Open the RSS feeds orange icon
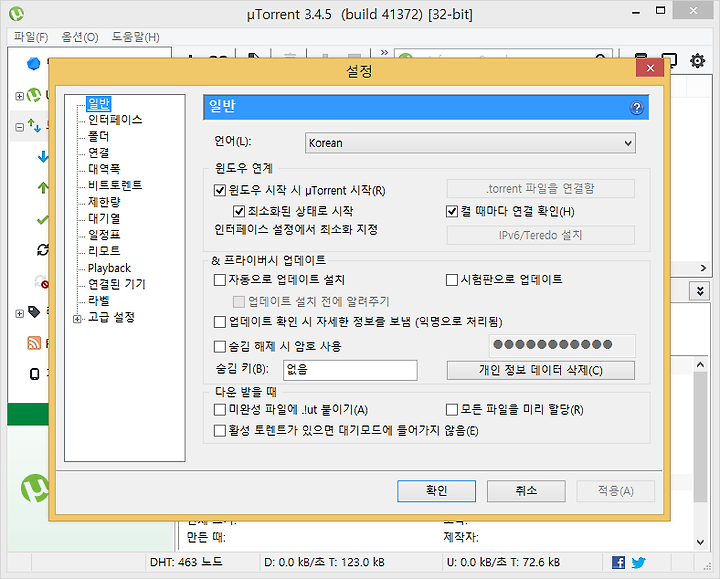Viewport: 720px width, 579px height. click(x=34, y=343)
